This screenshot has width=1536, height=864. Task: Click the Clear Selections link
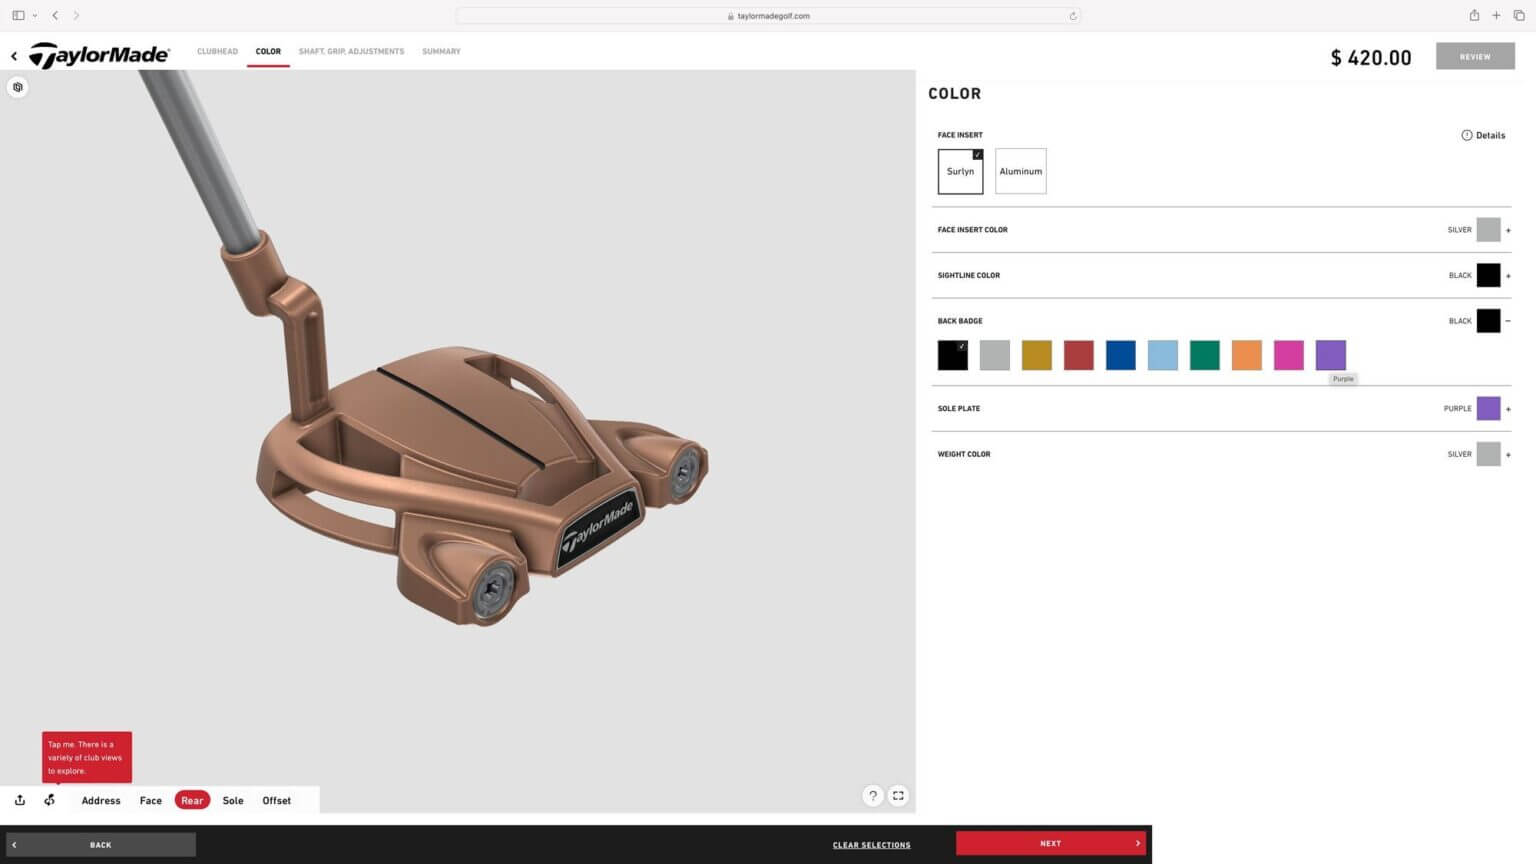[x=871, y=845]
